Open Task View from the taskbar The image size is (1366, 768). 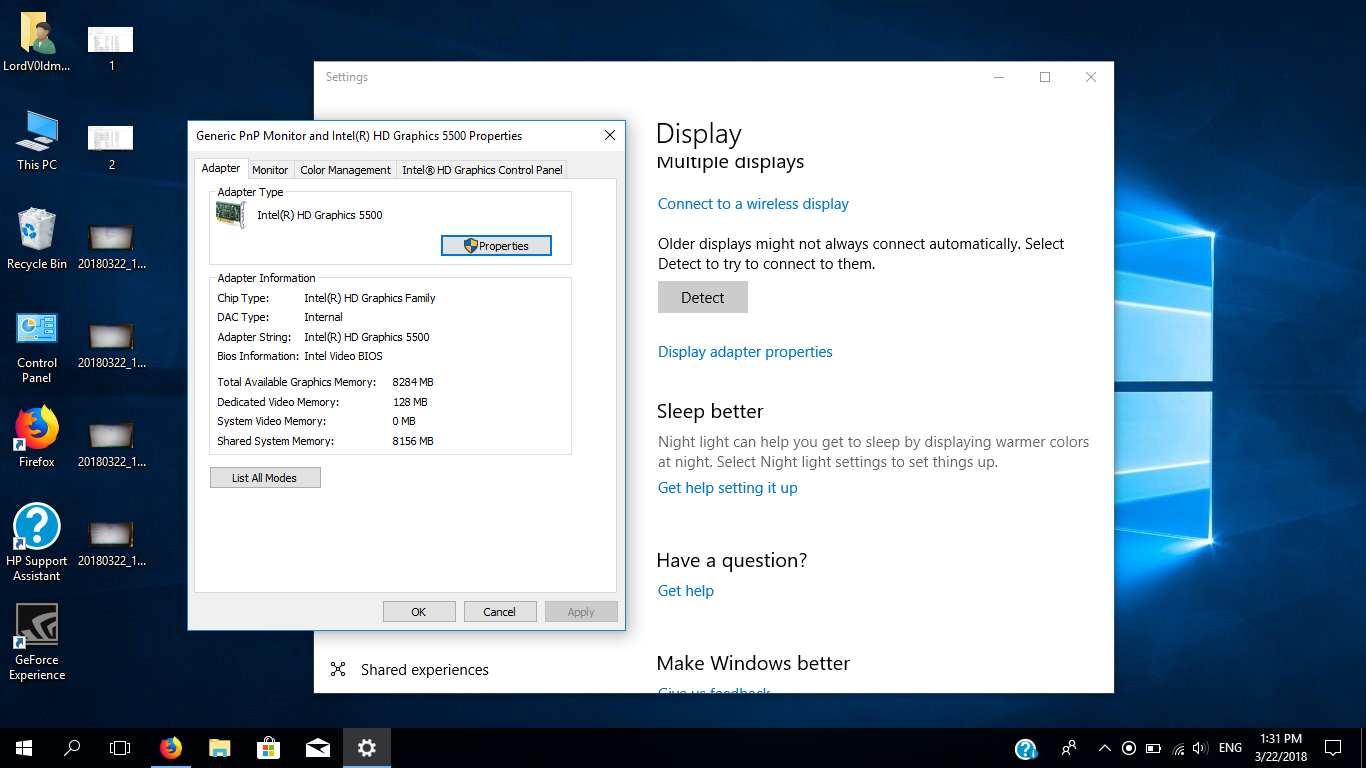[120, 748]
